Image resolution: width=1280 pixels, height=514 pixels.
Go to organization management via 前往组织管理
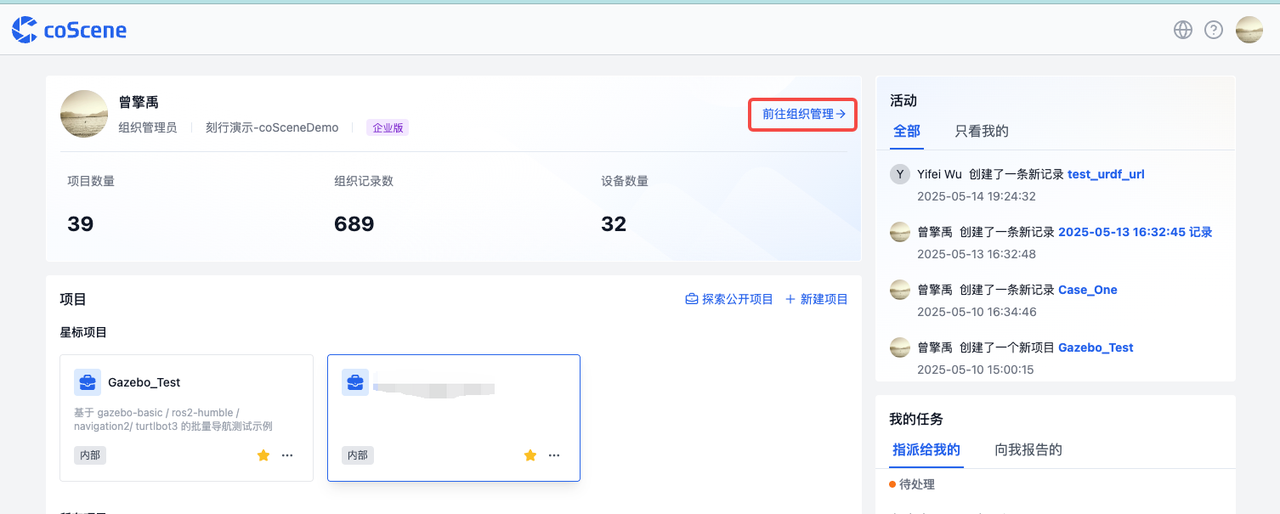[803, 114]
